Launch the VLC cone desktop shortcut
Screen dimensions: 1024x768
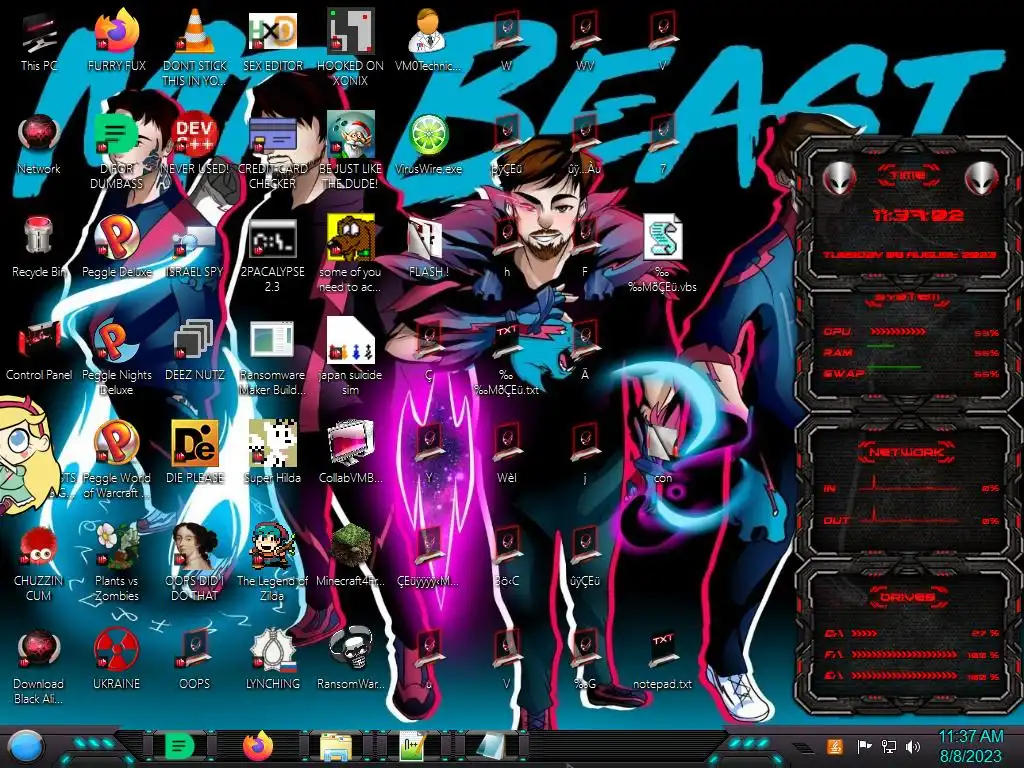click(195, 47)
